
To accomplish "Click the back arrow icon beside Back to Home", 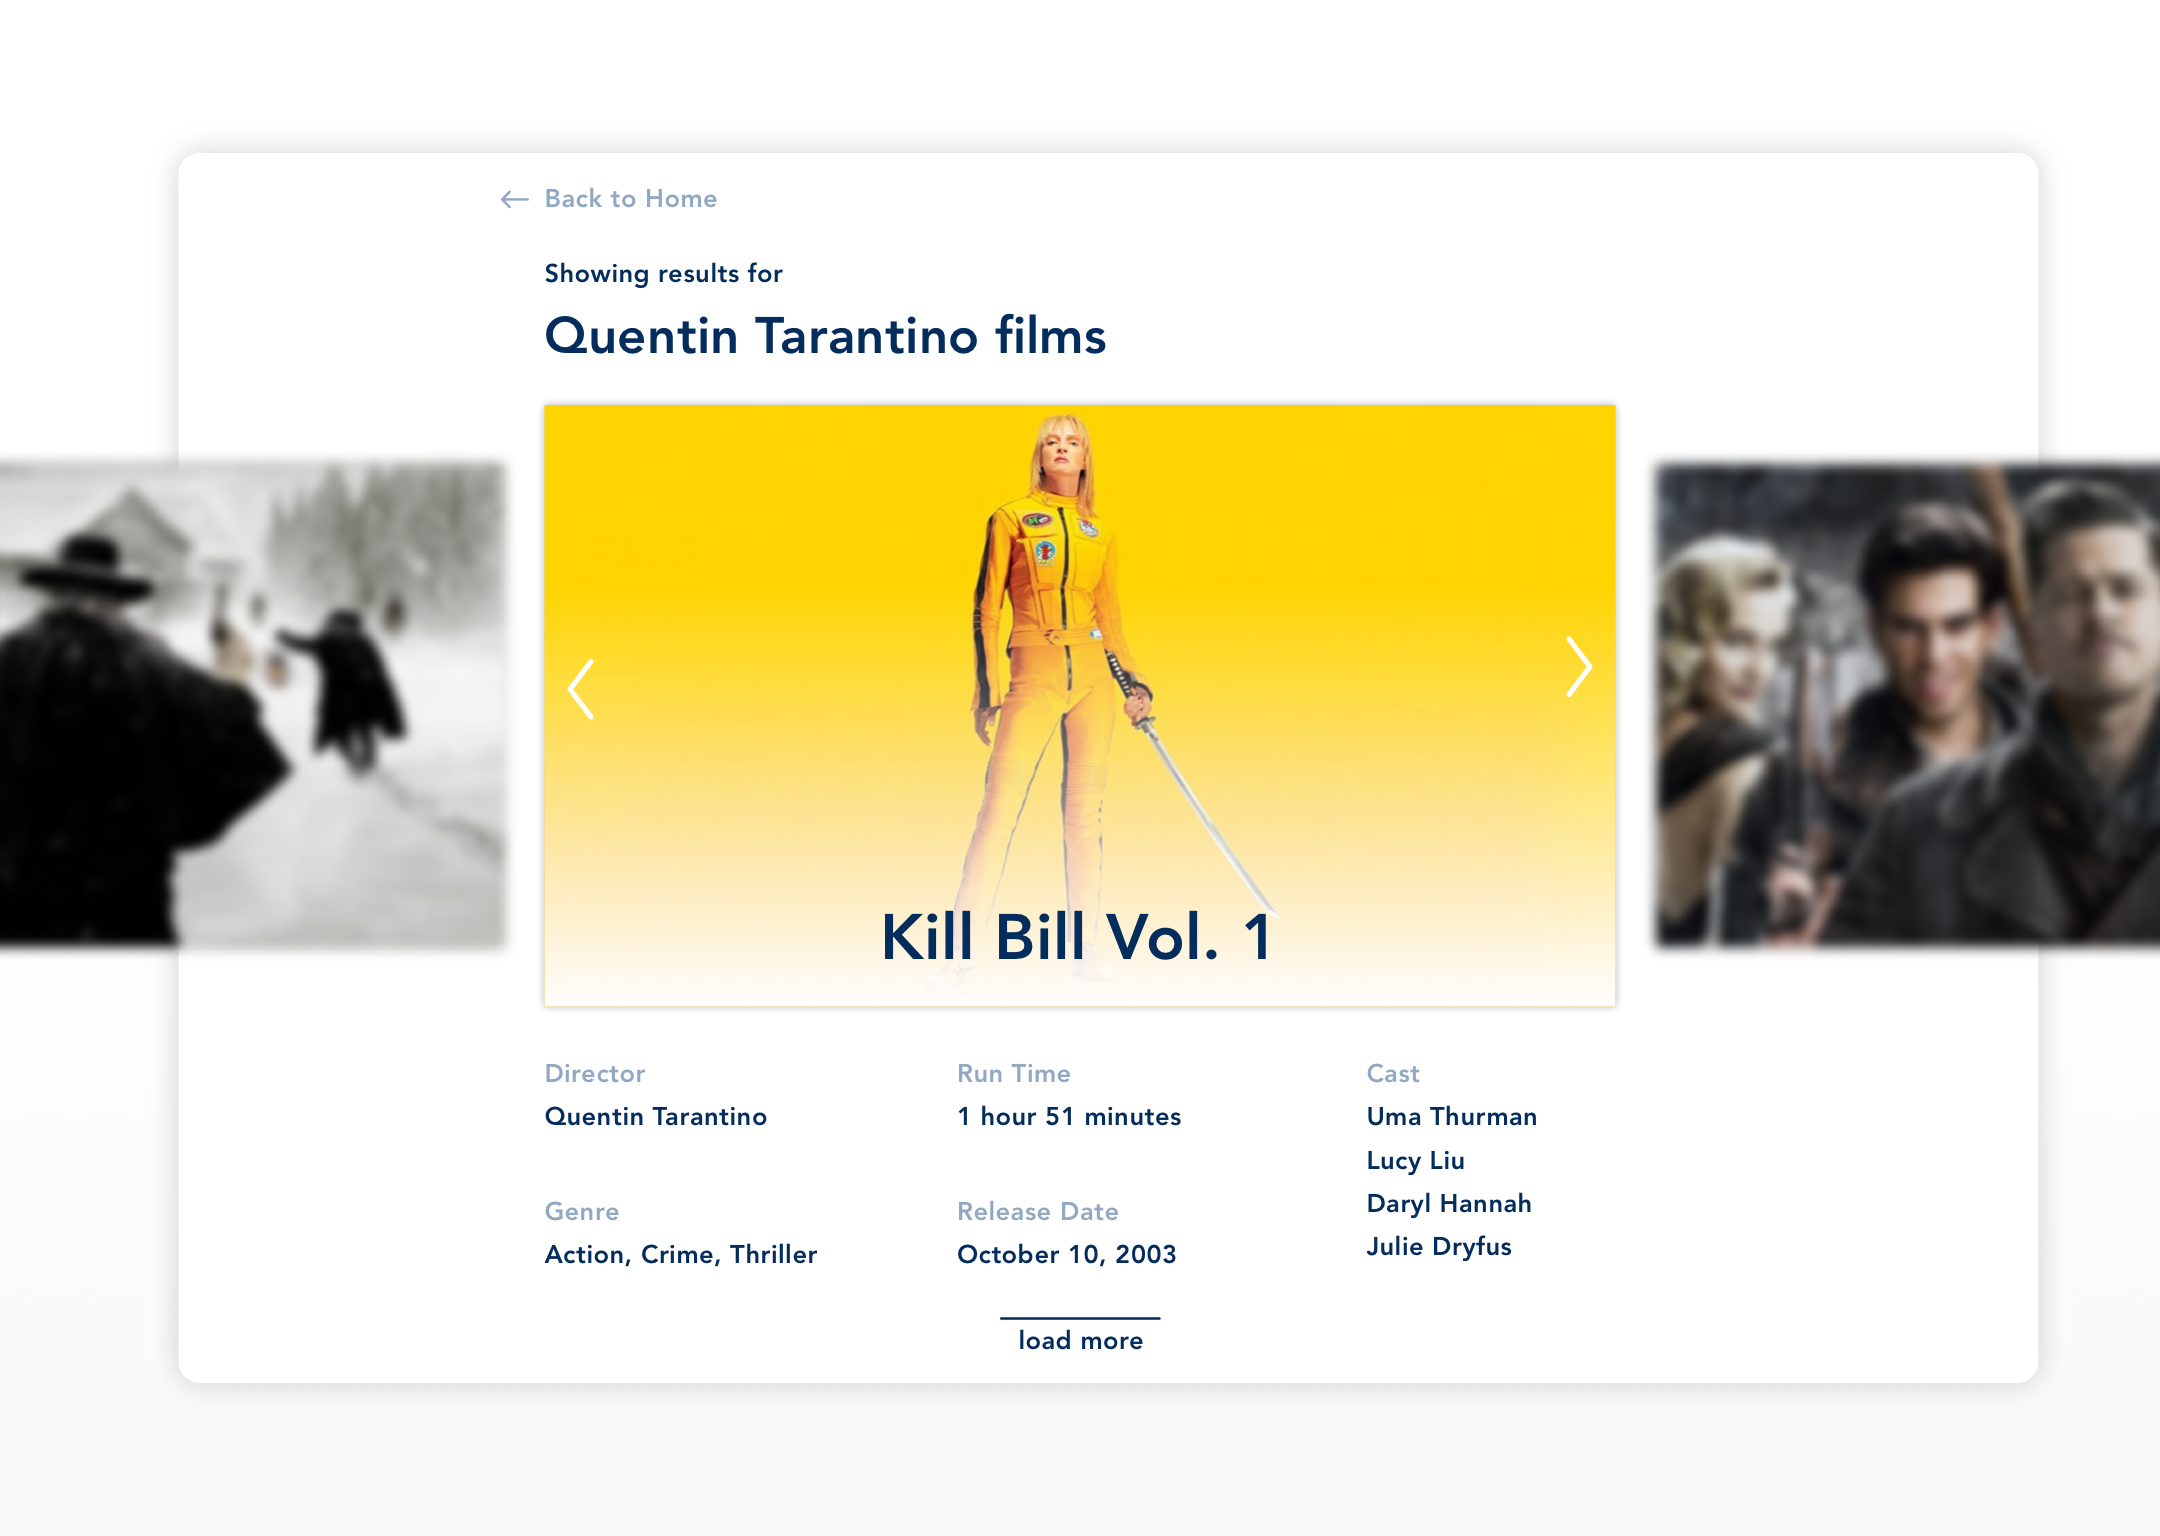I will coord(514,200).
